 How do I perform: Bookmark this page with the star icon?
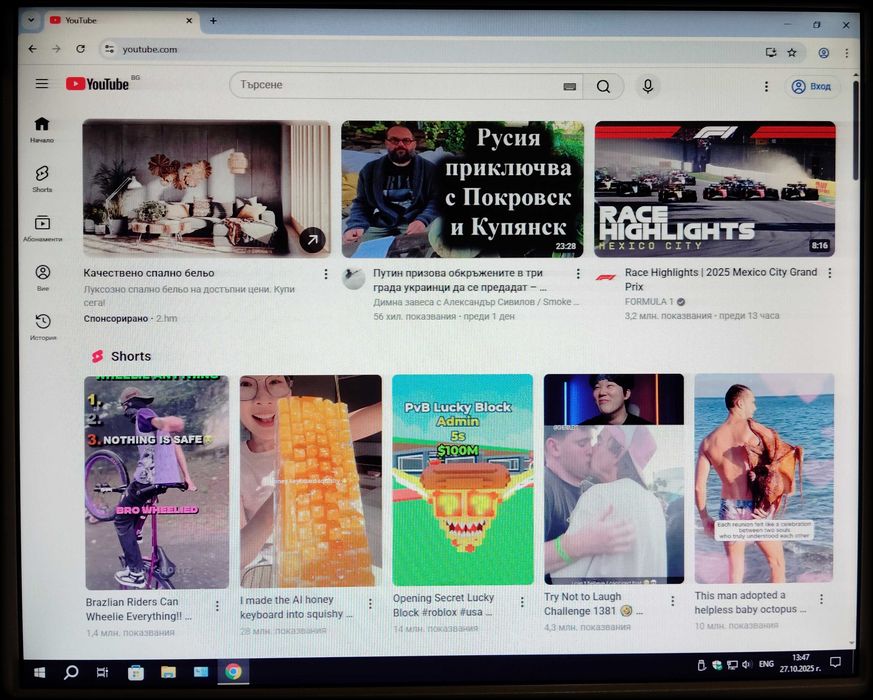coord(792,52)
